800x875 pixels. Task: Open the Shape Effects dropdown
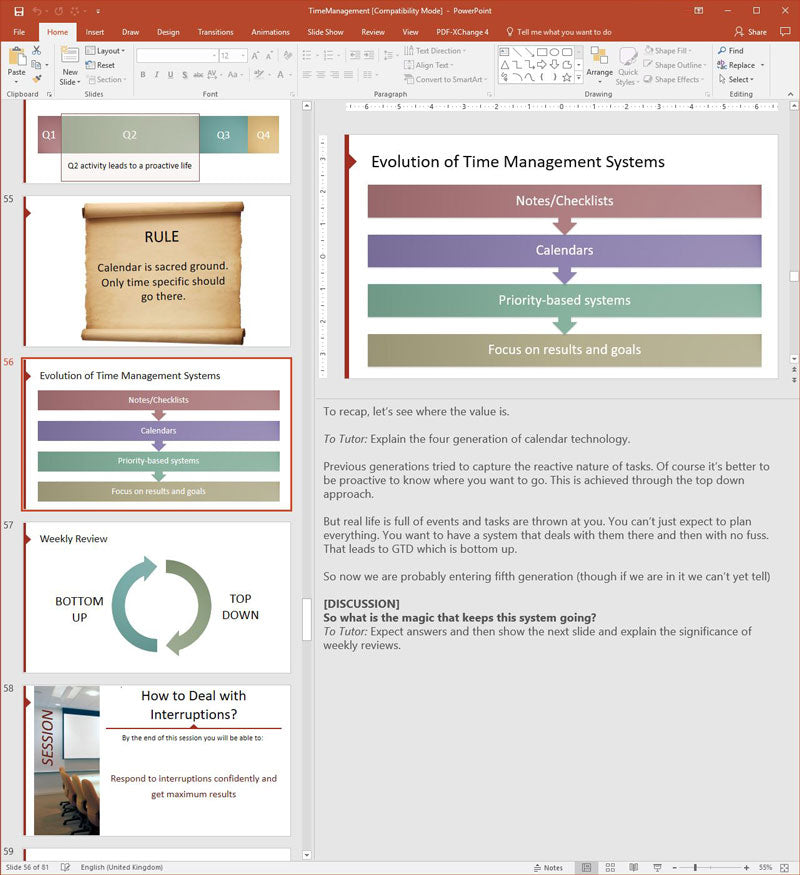[x=674, y=80]
